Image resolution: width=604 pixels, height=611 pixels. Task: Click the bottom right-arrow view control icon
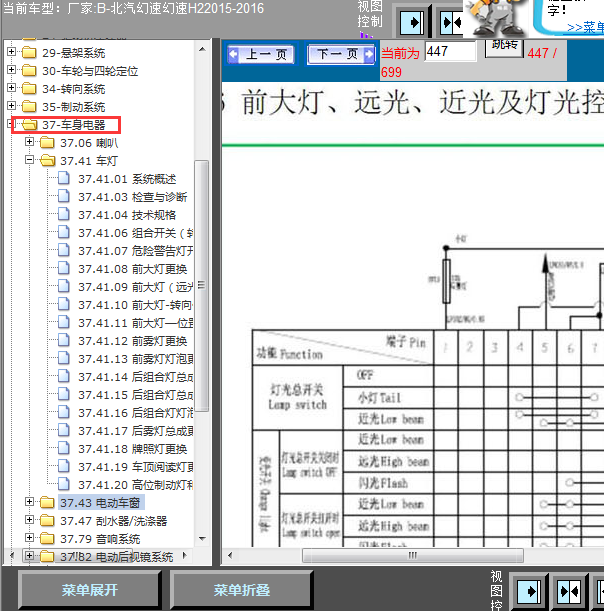pyautogui.click(x=529, y=591)
